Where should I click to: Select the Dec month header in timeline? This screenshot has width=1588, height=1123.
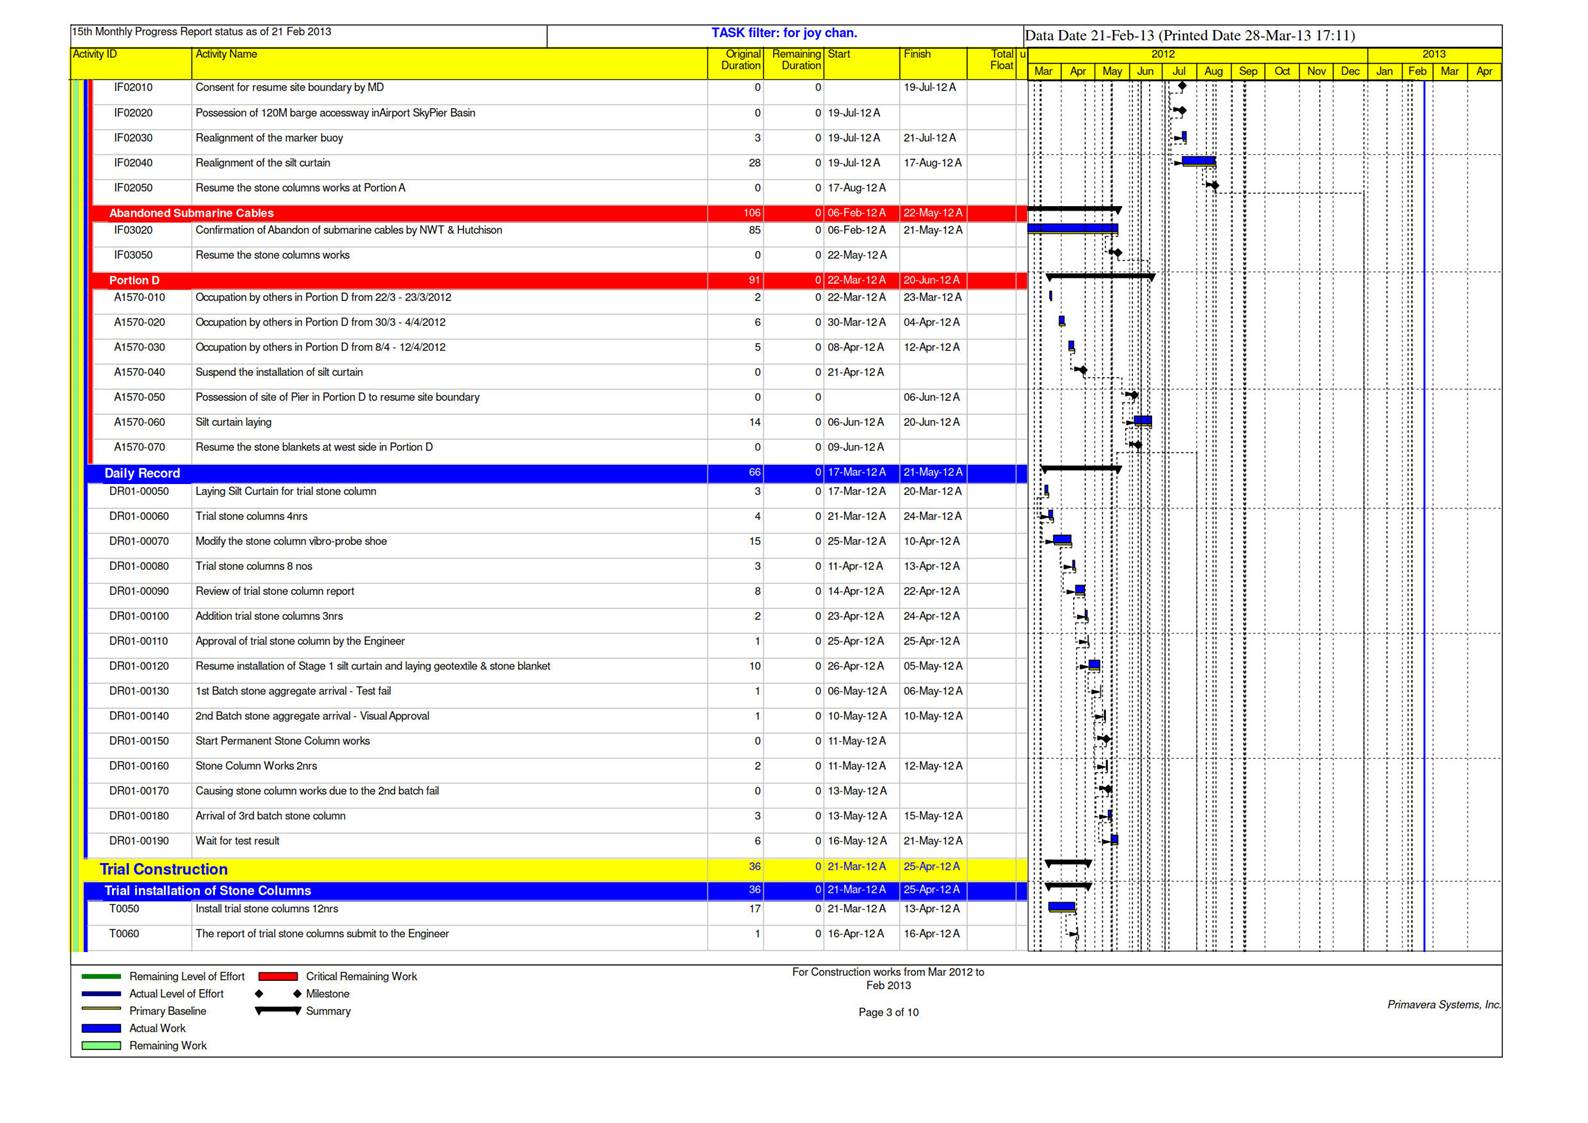1350,71
